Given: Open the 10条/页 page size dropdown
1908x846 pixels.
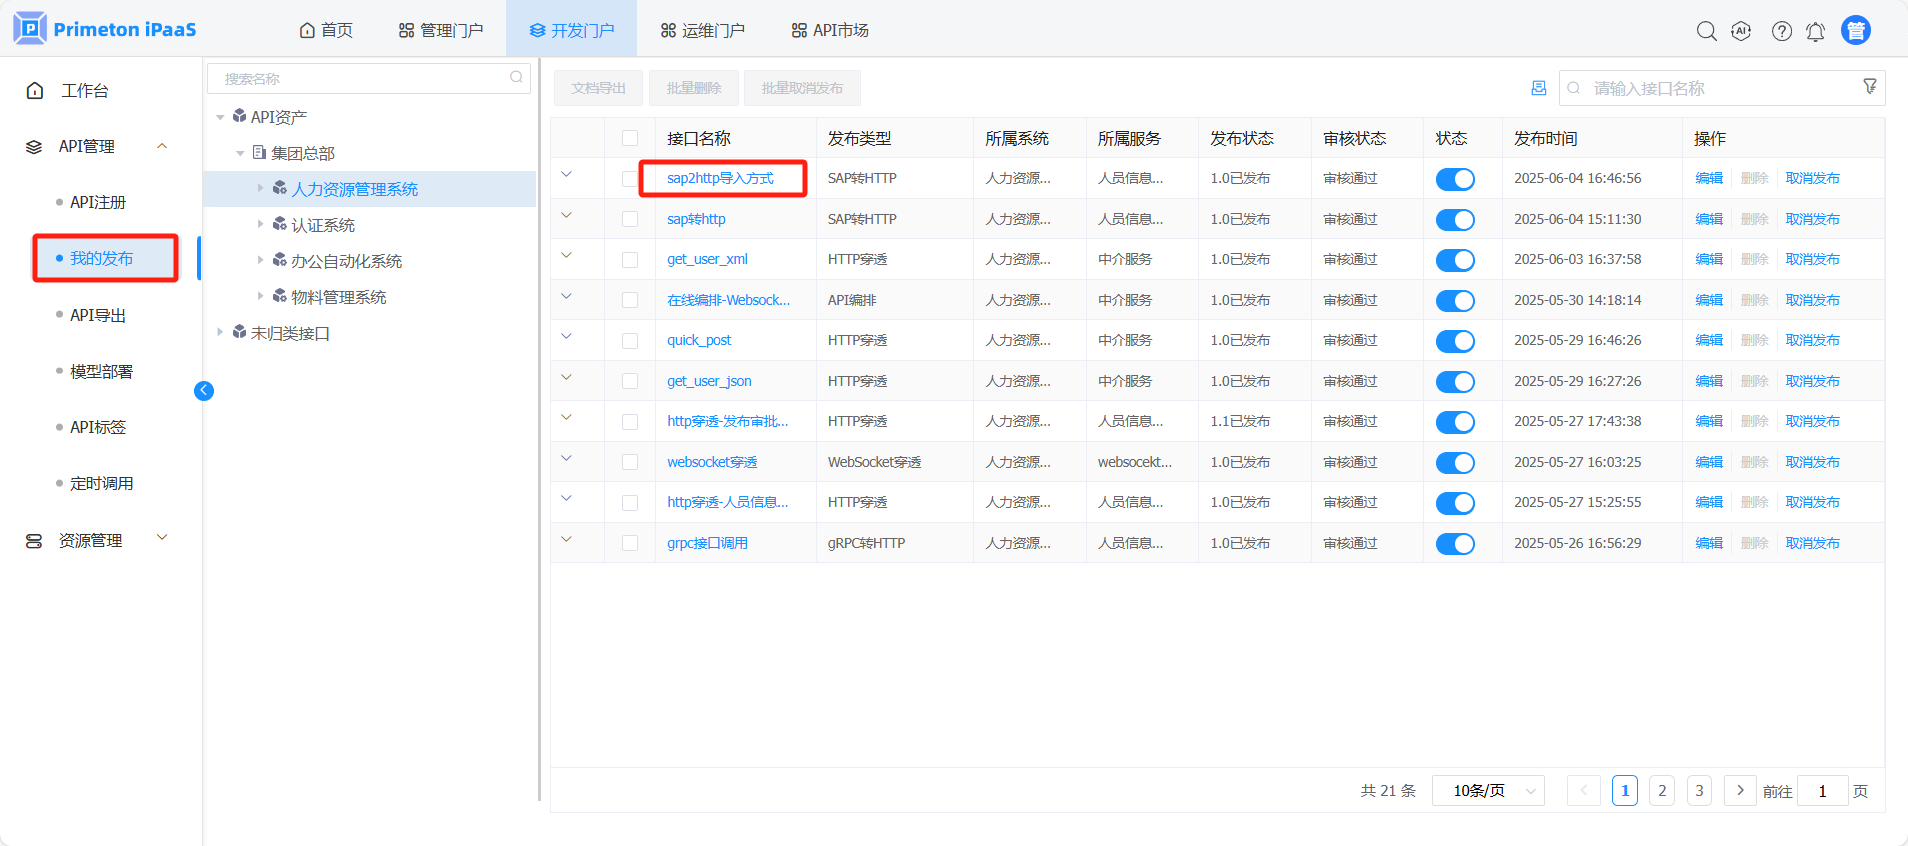Looking at the screenshot, I should pos(1488,791).
